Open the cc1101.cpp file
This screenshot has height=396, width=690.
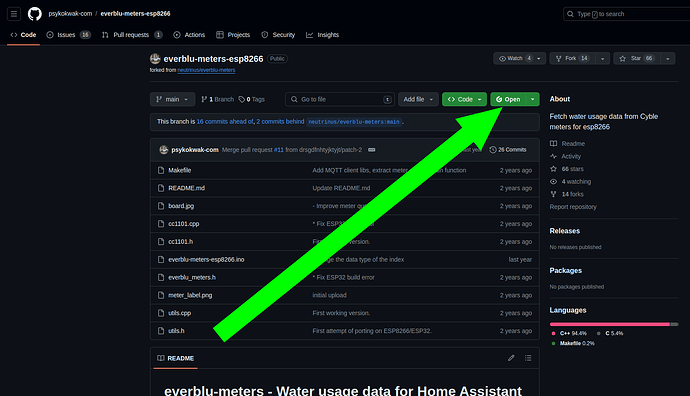pos(184,224)
